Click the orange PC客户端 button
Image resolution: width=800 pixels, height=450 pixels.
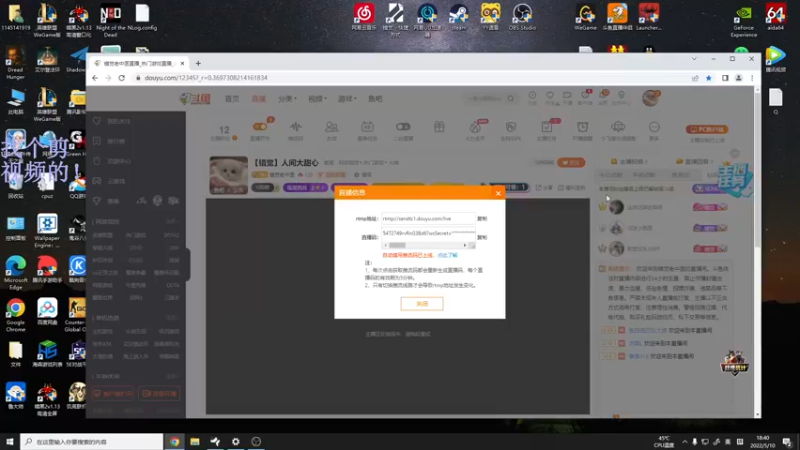pos(707,130)
